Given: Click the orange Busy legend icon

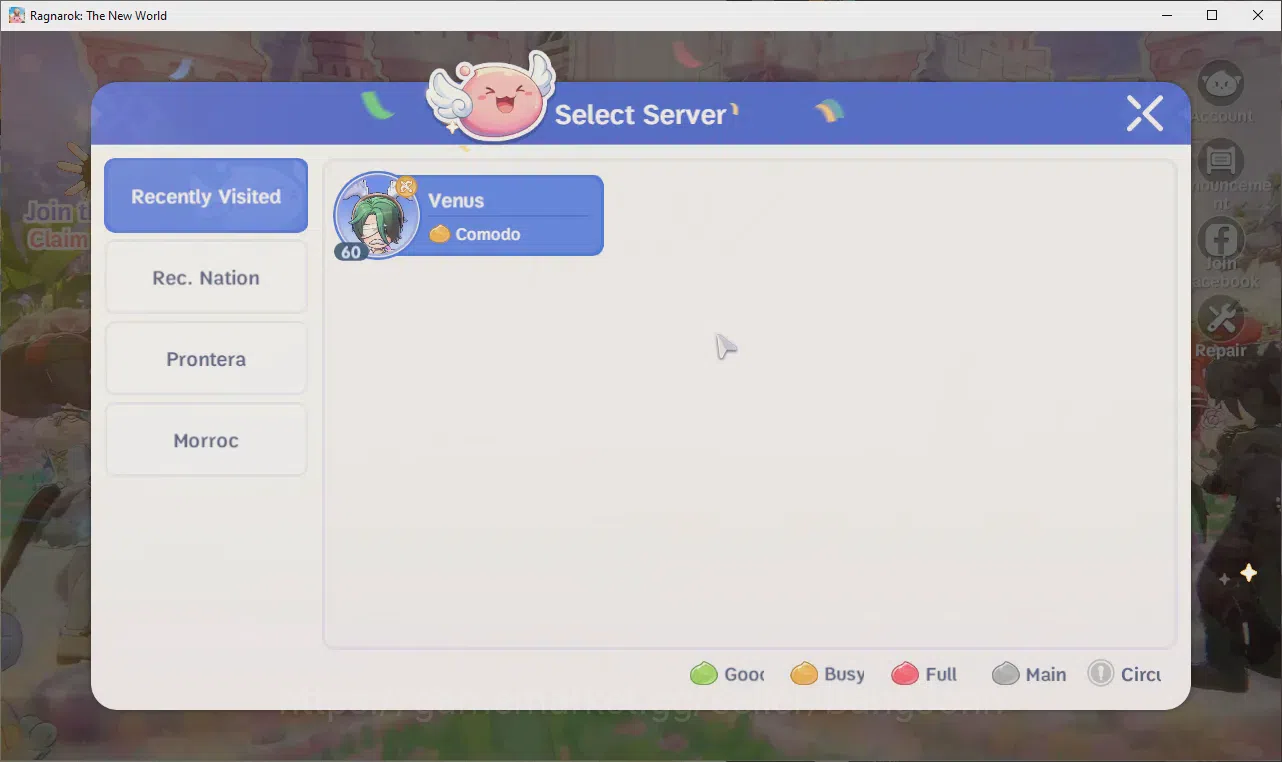Looking at the screenshot, I should point(804,673).
